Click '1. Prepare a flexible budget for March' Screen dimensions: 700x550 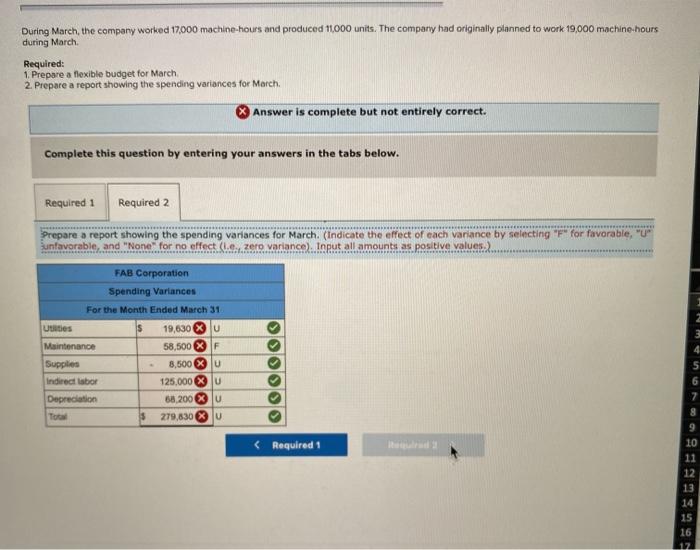(x=101, y=73)
